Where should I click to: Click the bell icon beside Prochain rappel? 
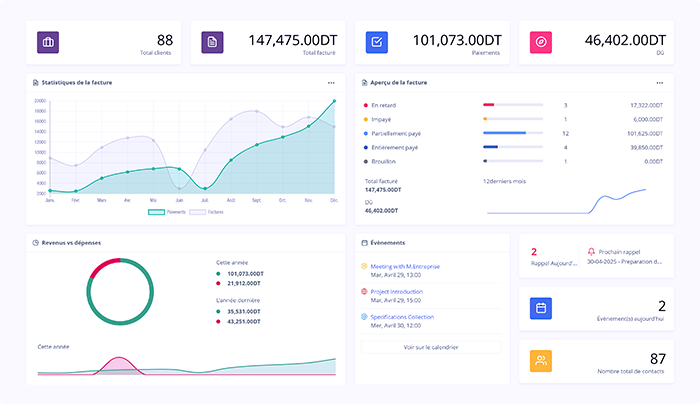(591, 252)
